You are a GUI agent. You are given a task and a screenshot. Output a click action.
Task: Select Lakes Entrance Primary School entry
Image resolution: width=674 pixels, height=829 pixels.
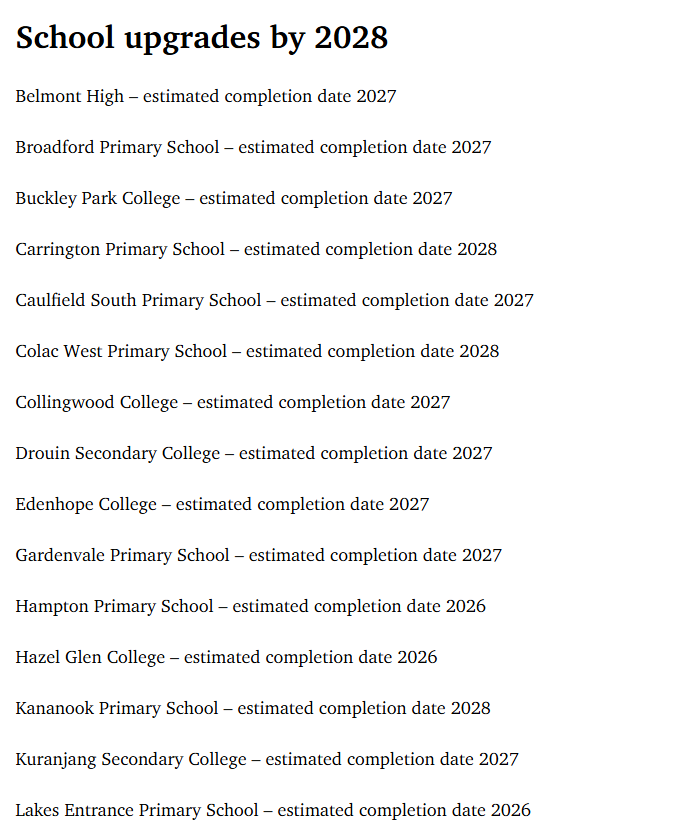273,810
